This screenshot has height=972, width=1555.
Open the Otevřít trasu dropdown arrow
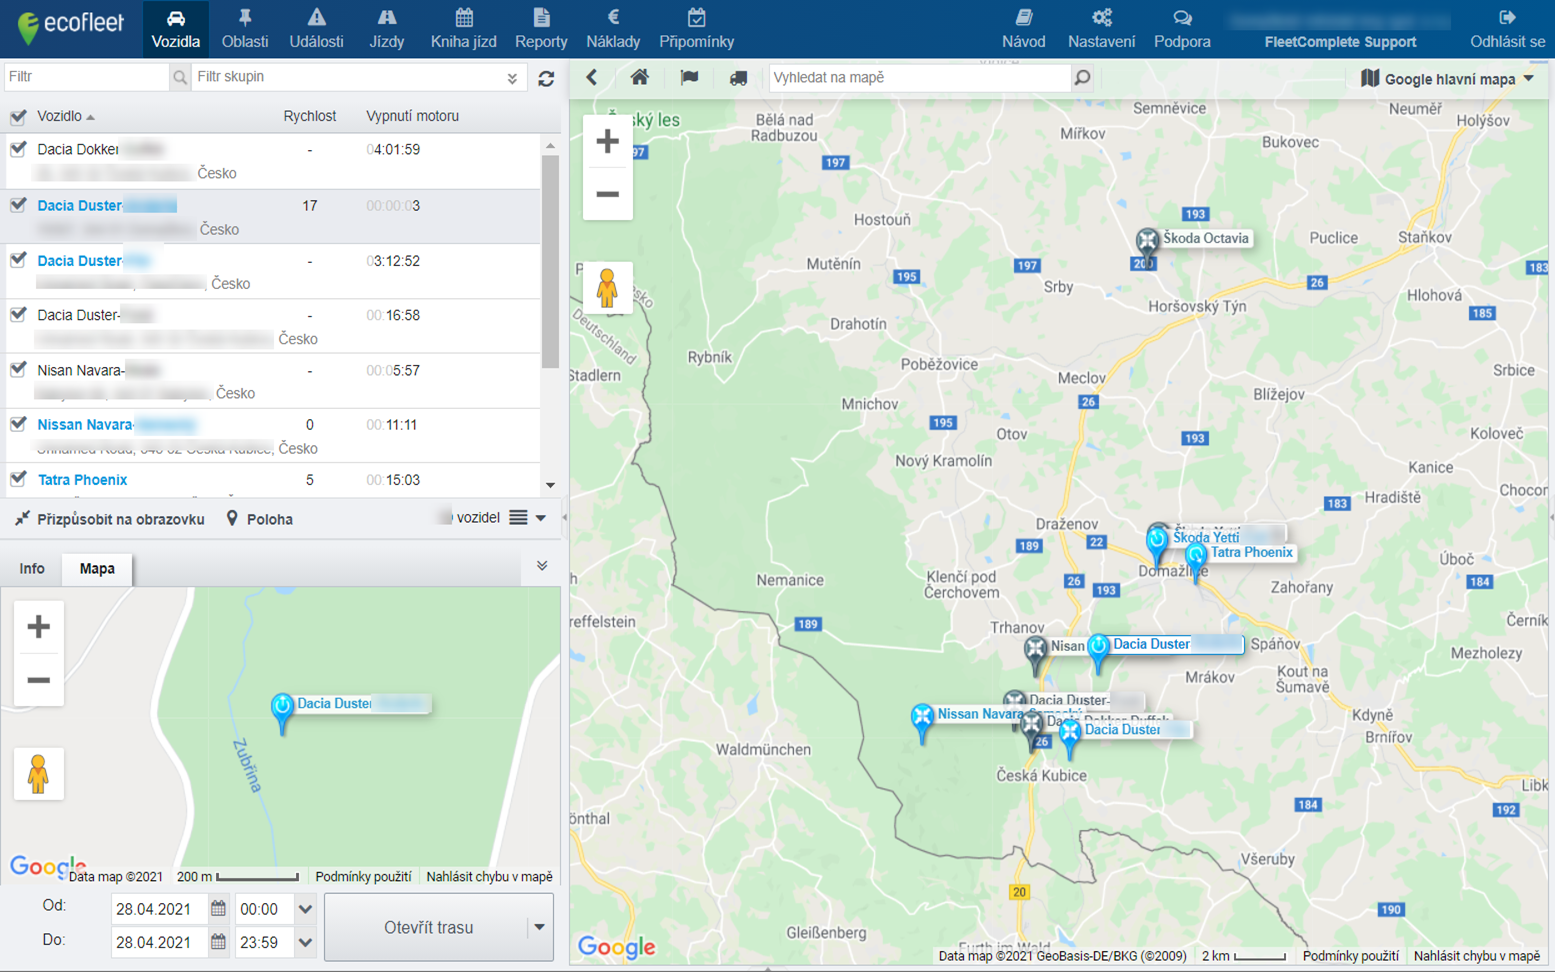(x=540, y=928)
